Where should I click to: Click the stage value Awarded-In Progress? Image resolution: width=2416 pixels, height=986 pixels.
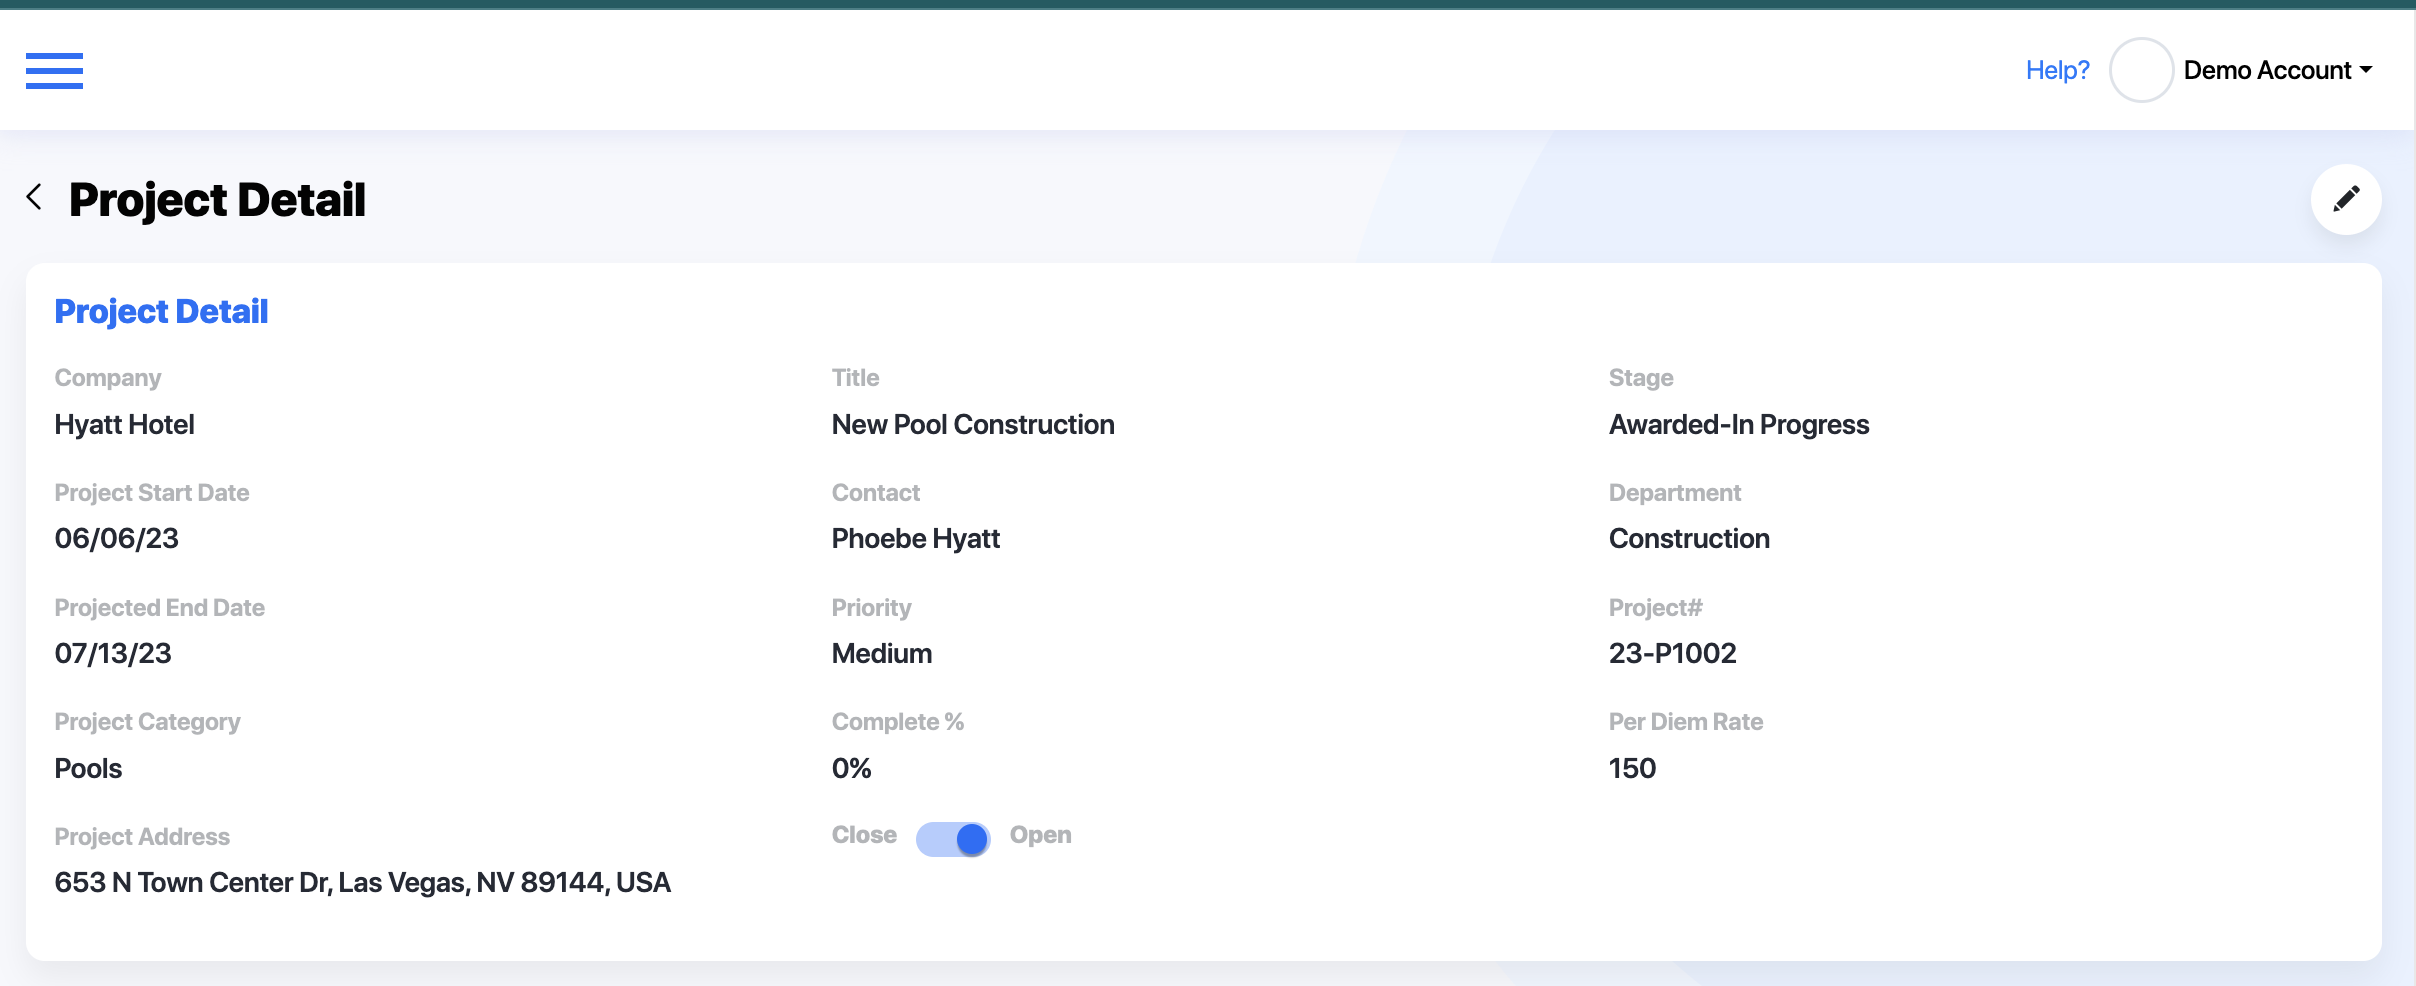pos(1739,425)
